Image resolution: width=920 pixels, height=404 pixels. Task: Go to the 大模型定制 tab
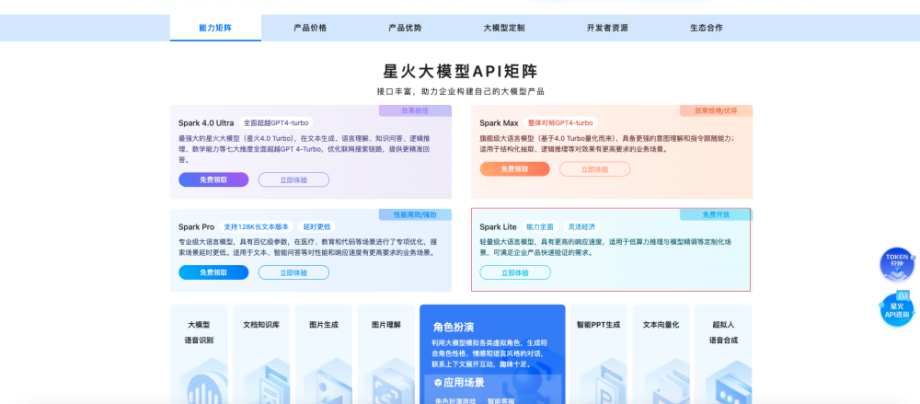pos(504,28)
